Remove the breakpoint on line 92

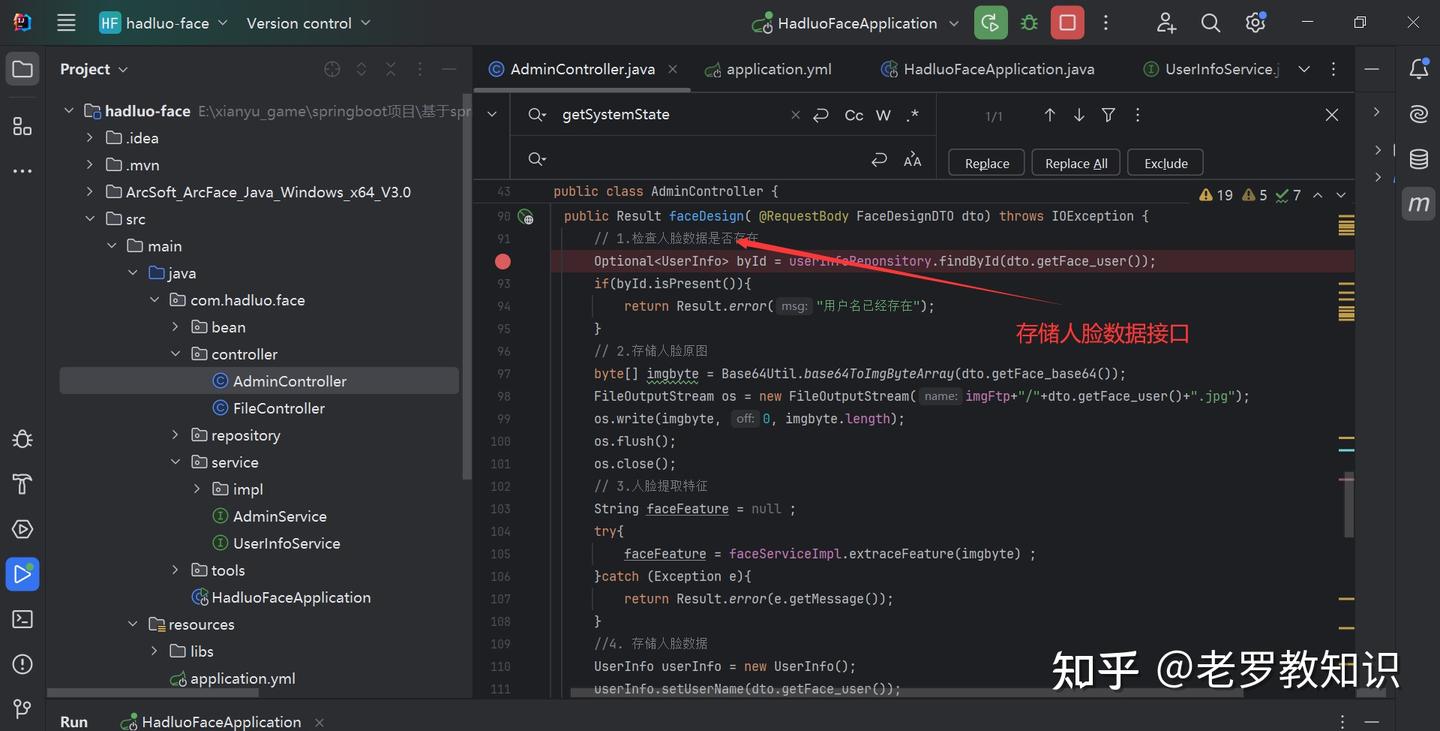click(503, 261)
